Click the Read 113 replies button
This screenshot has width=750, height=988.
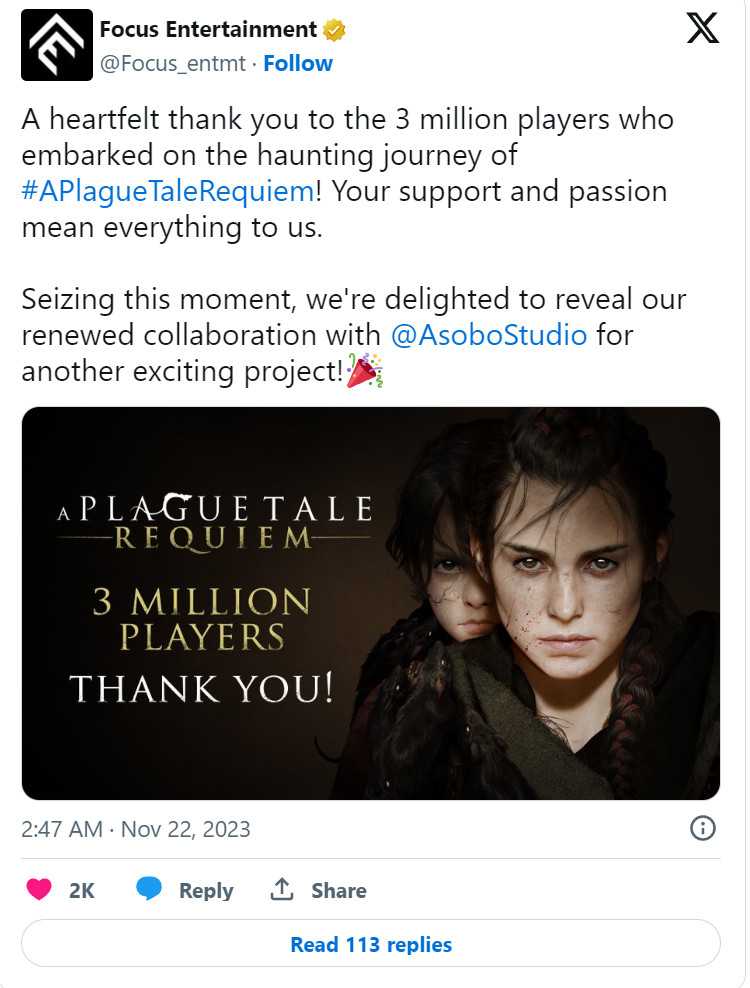tap(371, 944)
